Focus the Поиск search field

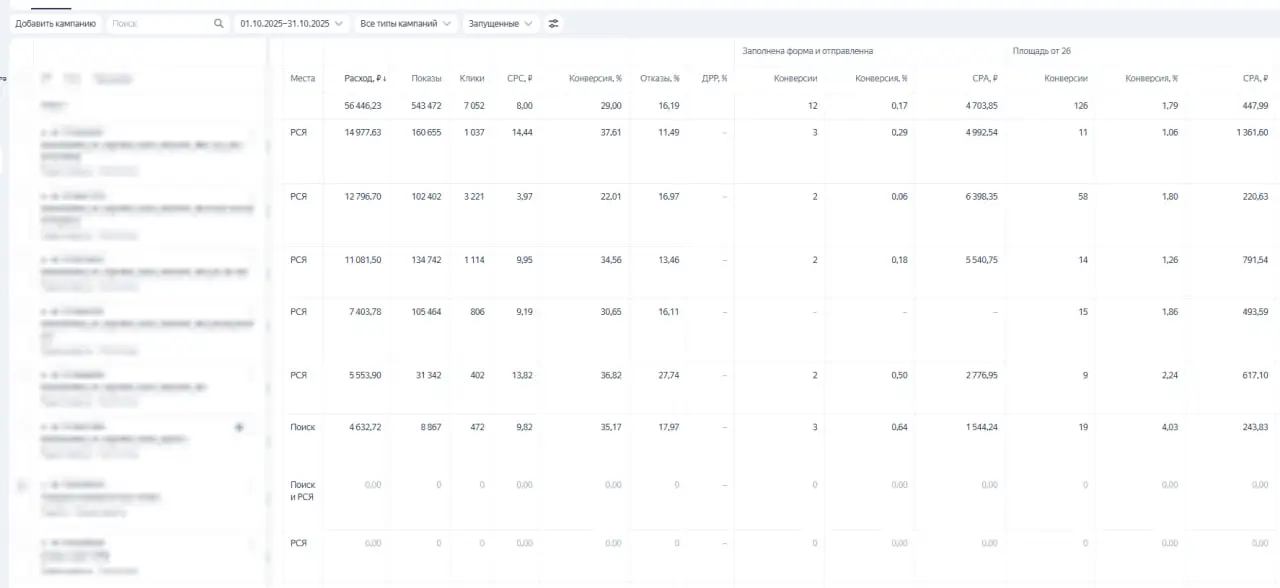(x=160, y=23)
